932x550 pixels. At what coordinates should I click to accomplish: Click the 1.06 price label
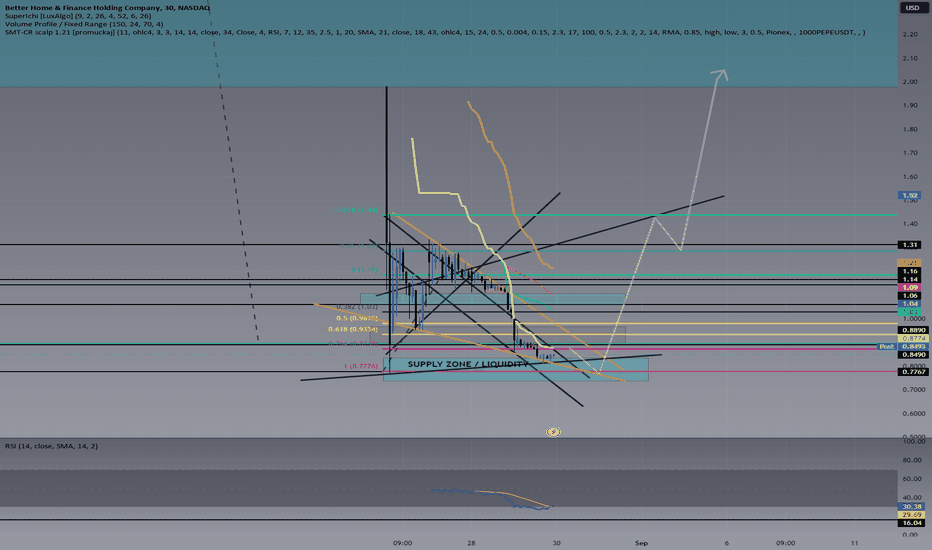pos(909,296)
